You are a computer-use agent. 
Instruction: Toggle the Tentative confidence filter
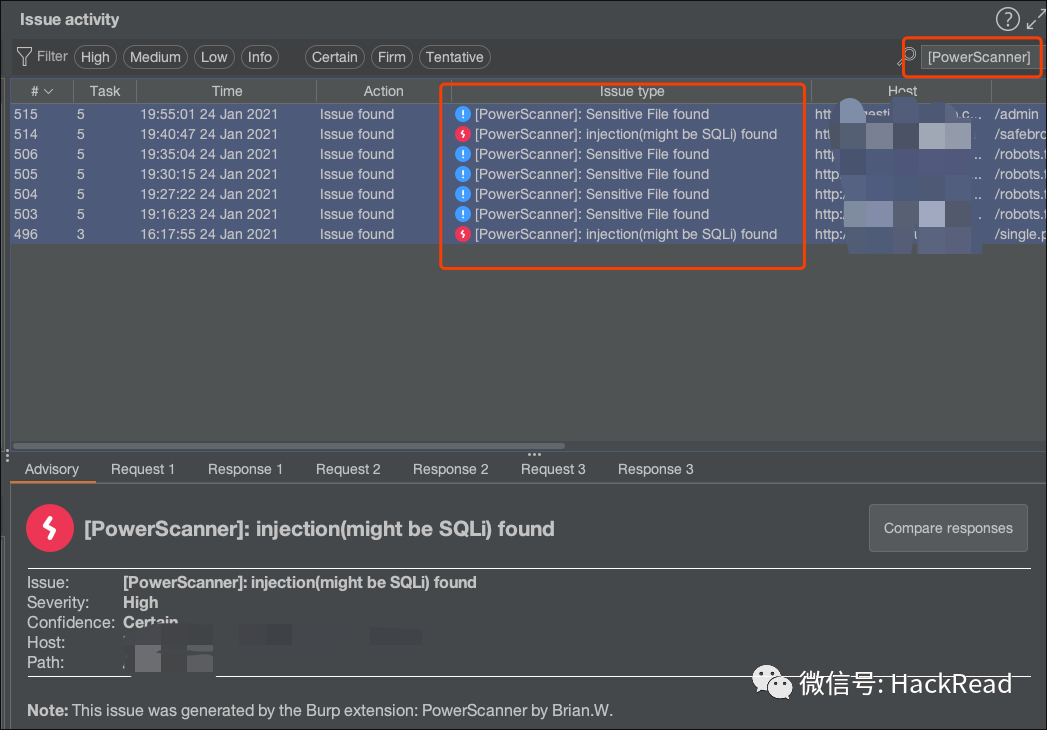pyautogui.click(x=455, y=57)
